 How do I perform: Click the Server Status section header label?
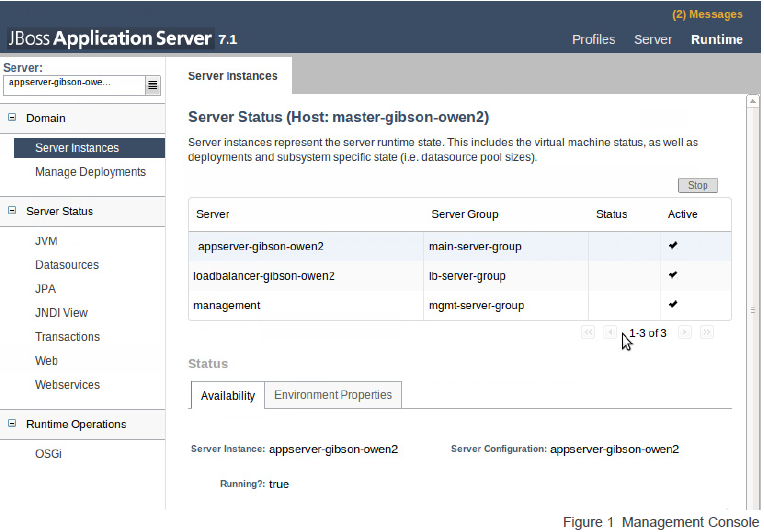59,211
